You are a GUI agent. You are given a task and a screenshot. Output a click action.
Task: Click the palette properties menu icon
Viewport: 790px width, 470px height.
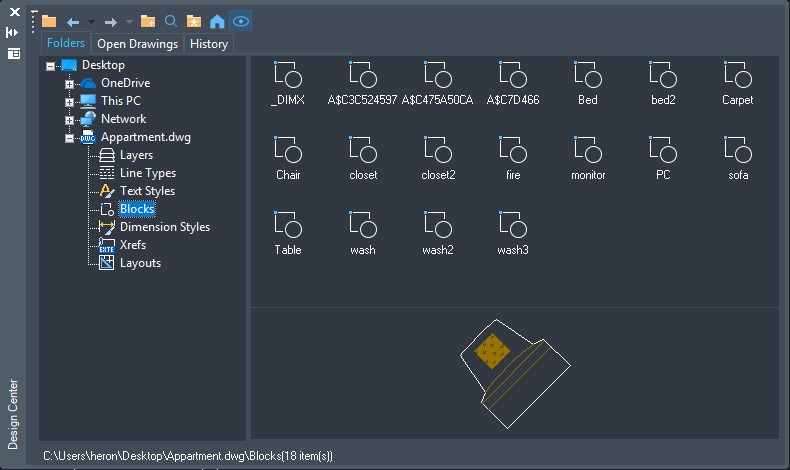pos(14,53)
